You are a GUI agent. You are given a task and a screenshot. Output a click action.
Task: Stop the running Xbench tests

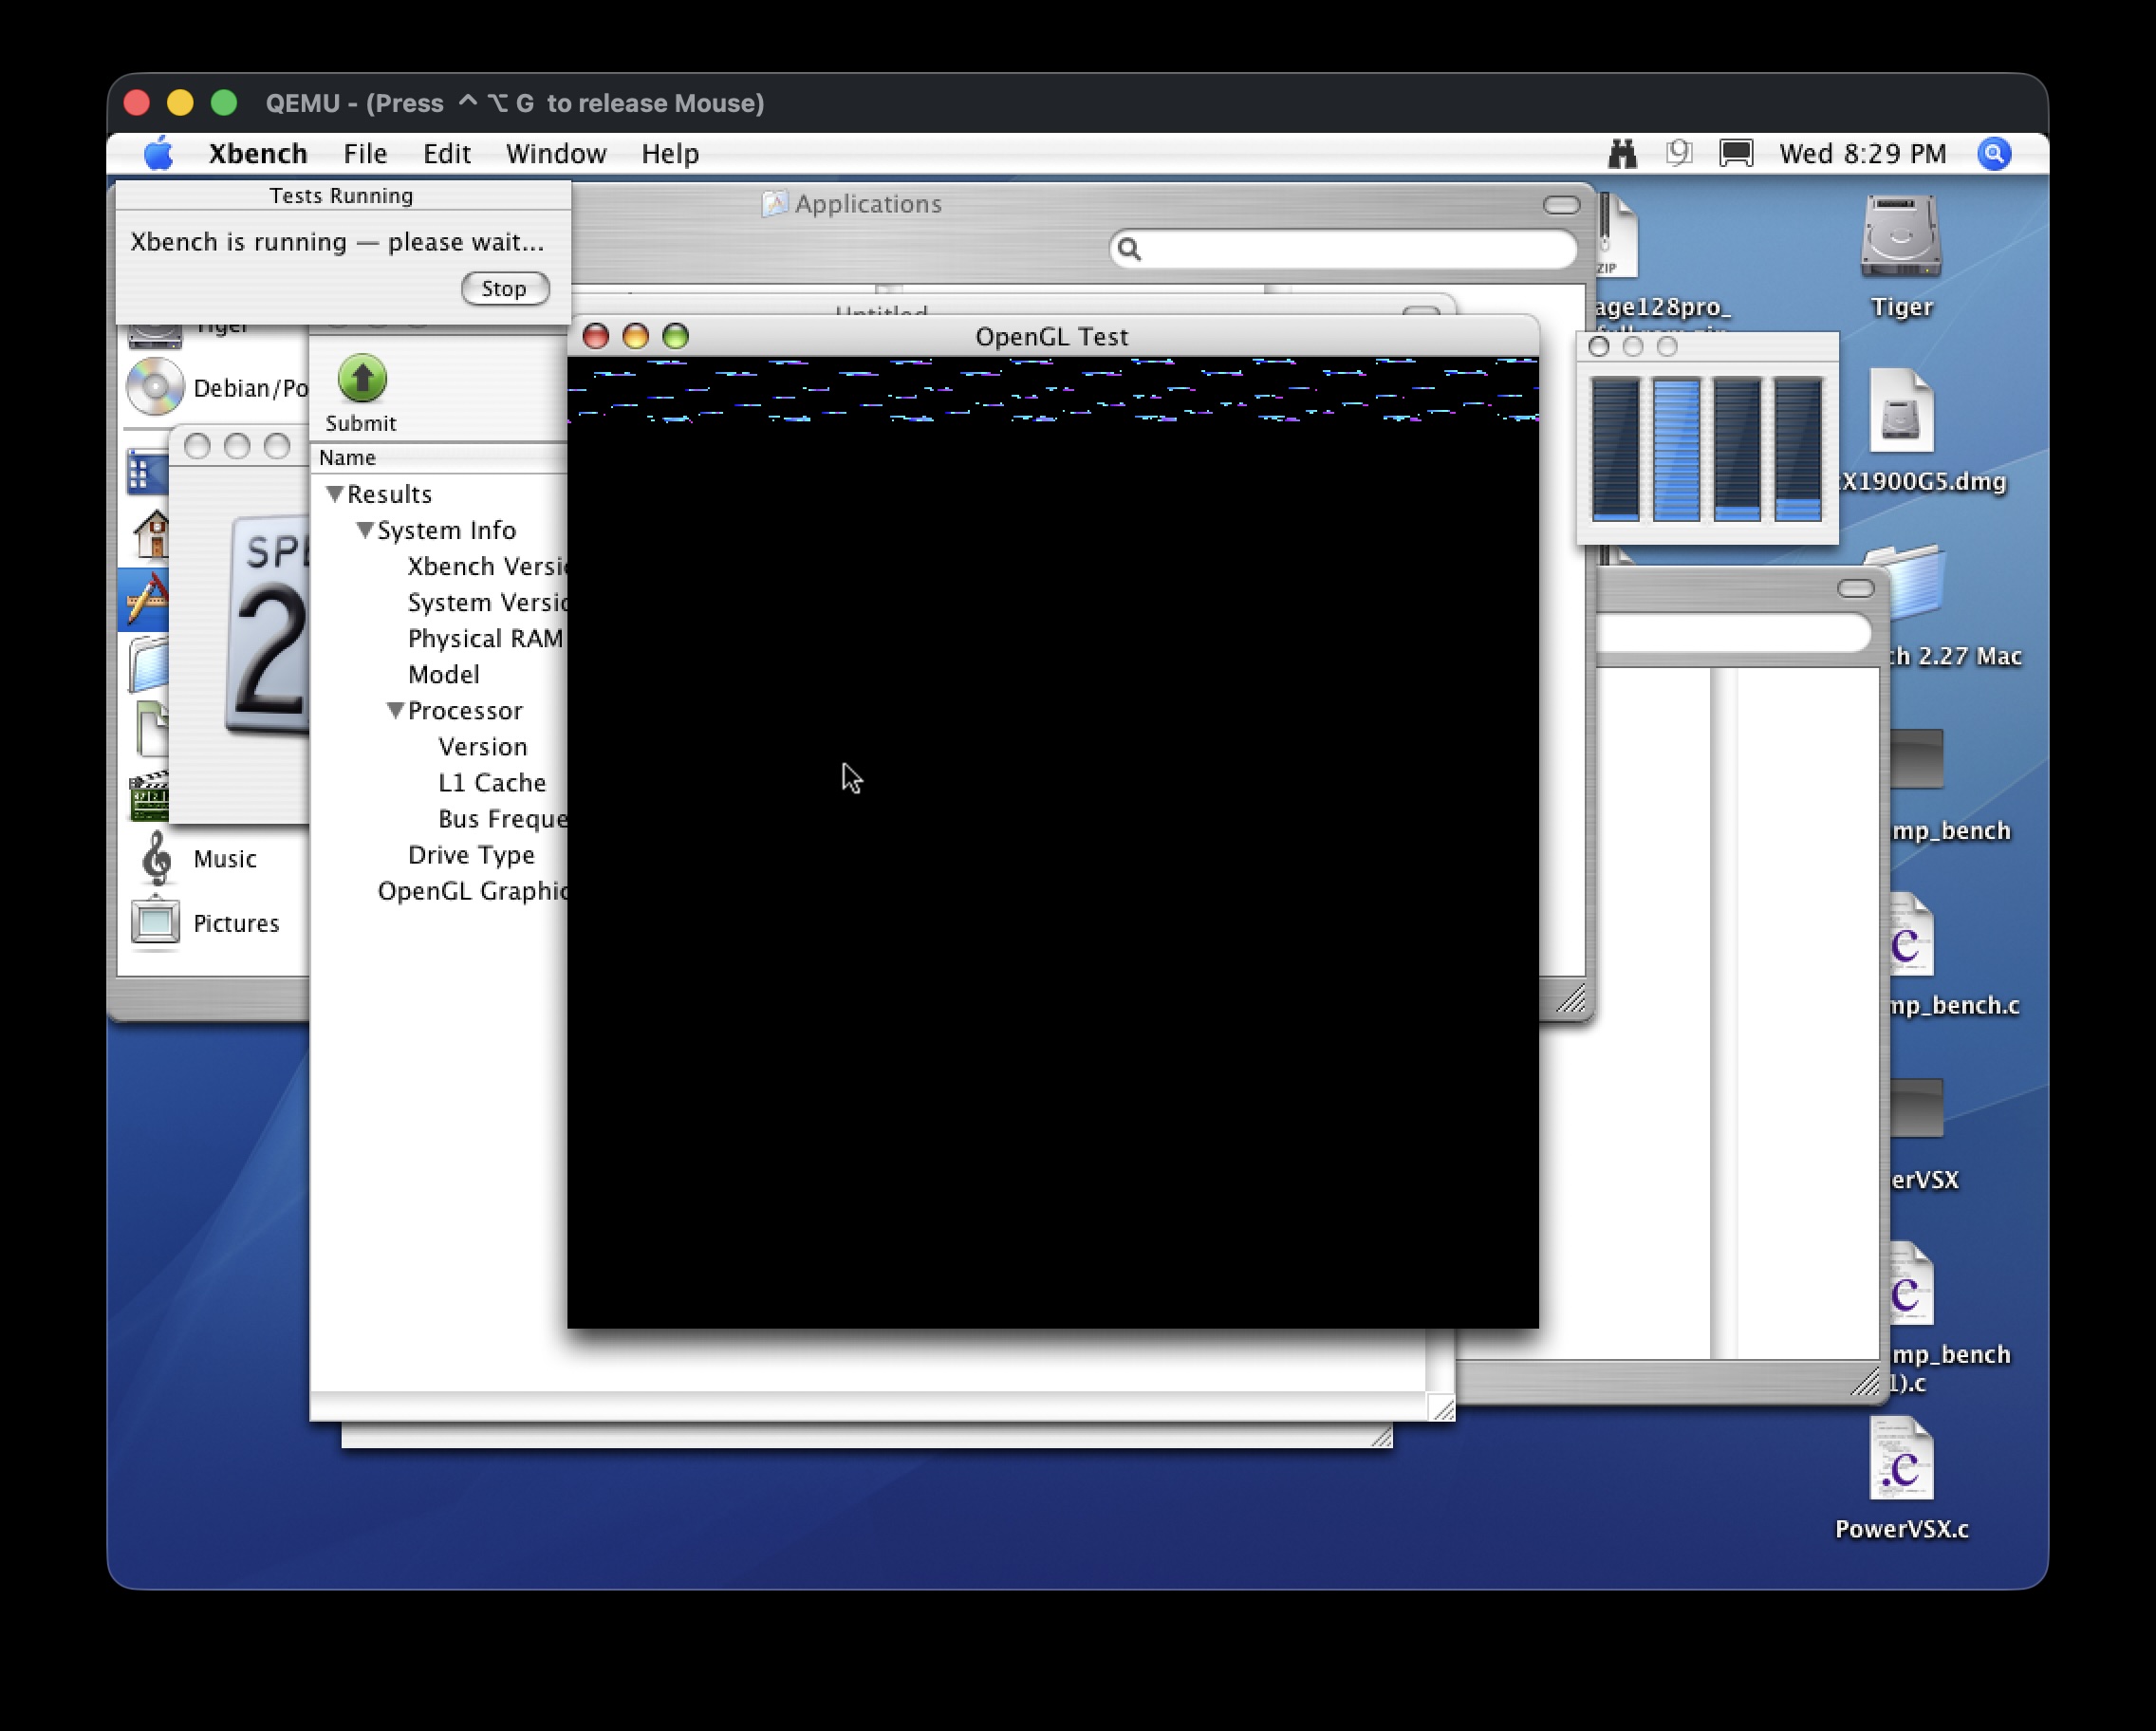pyautogui.click(x=505, y=289)
